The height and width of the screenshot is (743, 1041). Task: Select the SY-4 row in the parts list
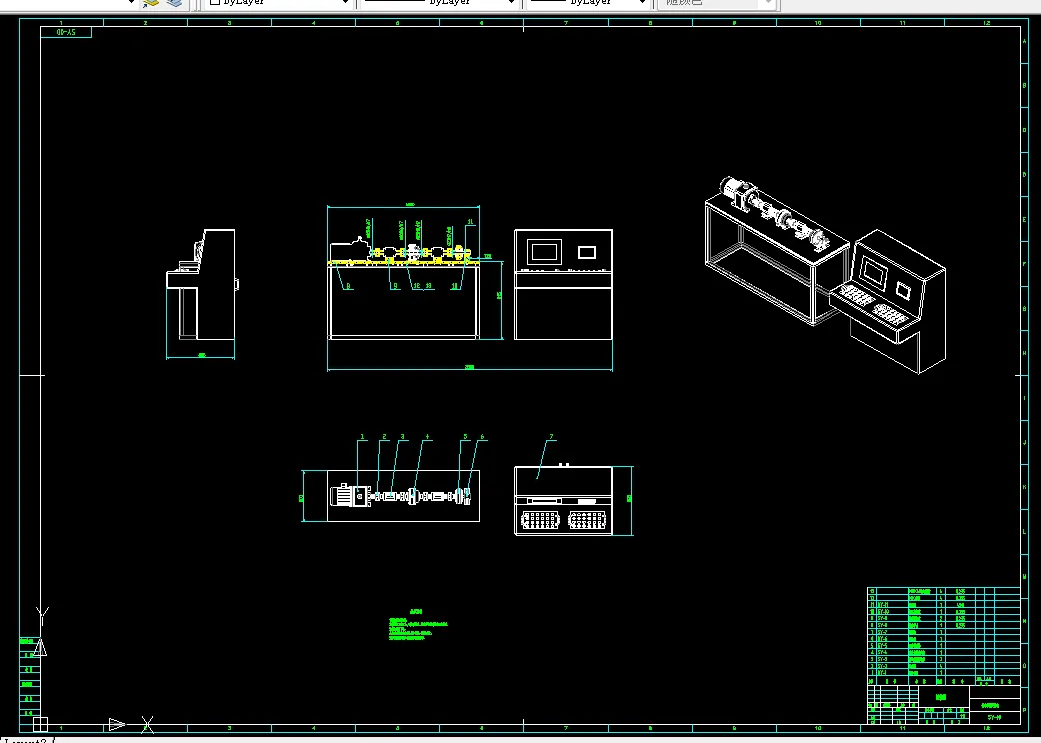[x=943, y=652]
